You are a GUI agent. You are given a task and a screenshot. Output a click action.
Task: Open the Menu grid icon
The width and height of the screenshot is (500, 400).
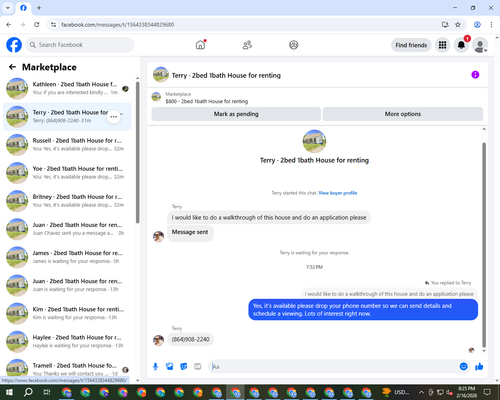442,45
